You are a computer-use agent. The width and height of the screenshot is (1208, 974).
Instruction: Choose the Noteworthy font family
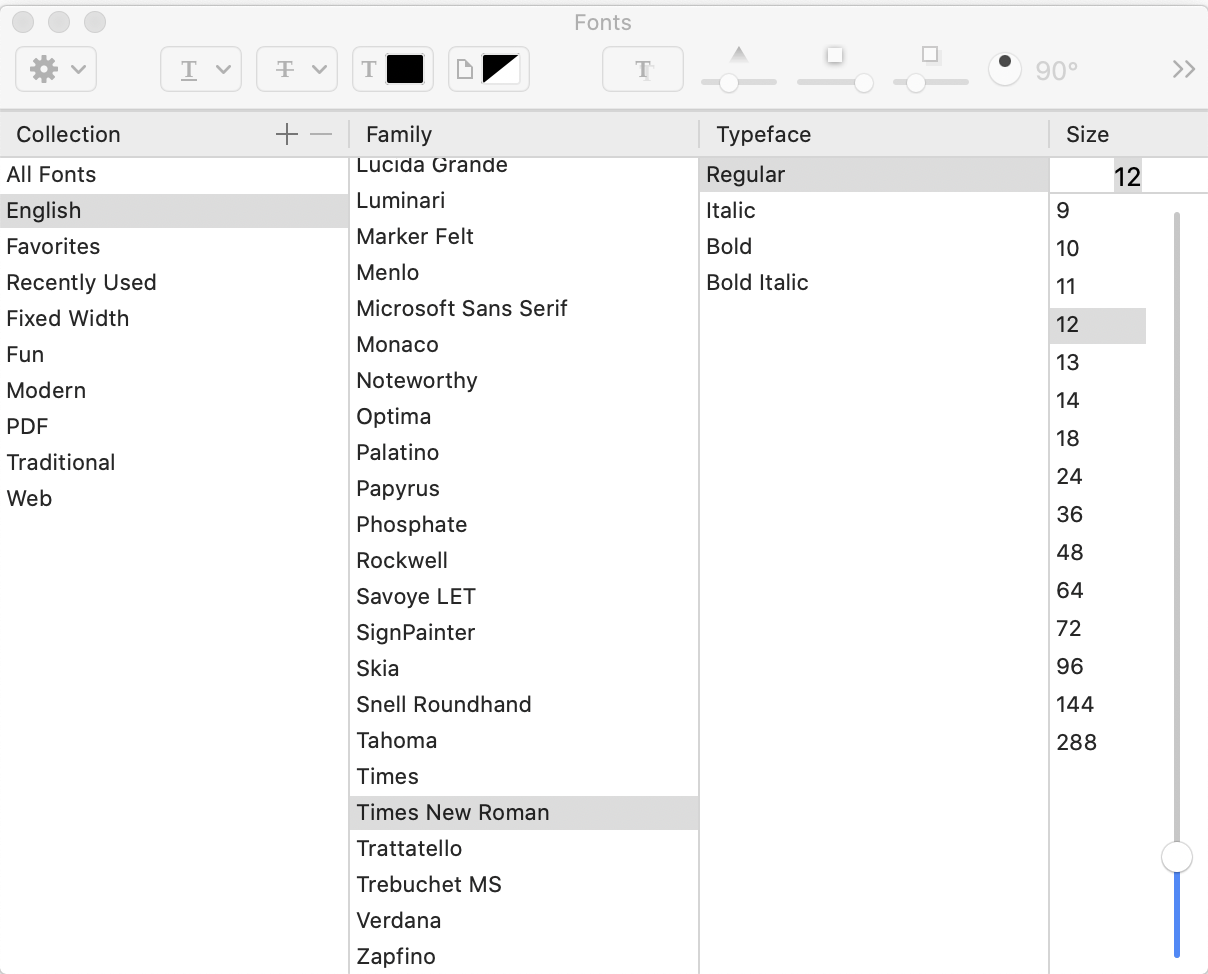[x=524, y=380]
